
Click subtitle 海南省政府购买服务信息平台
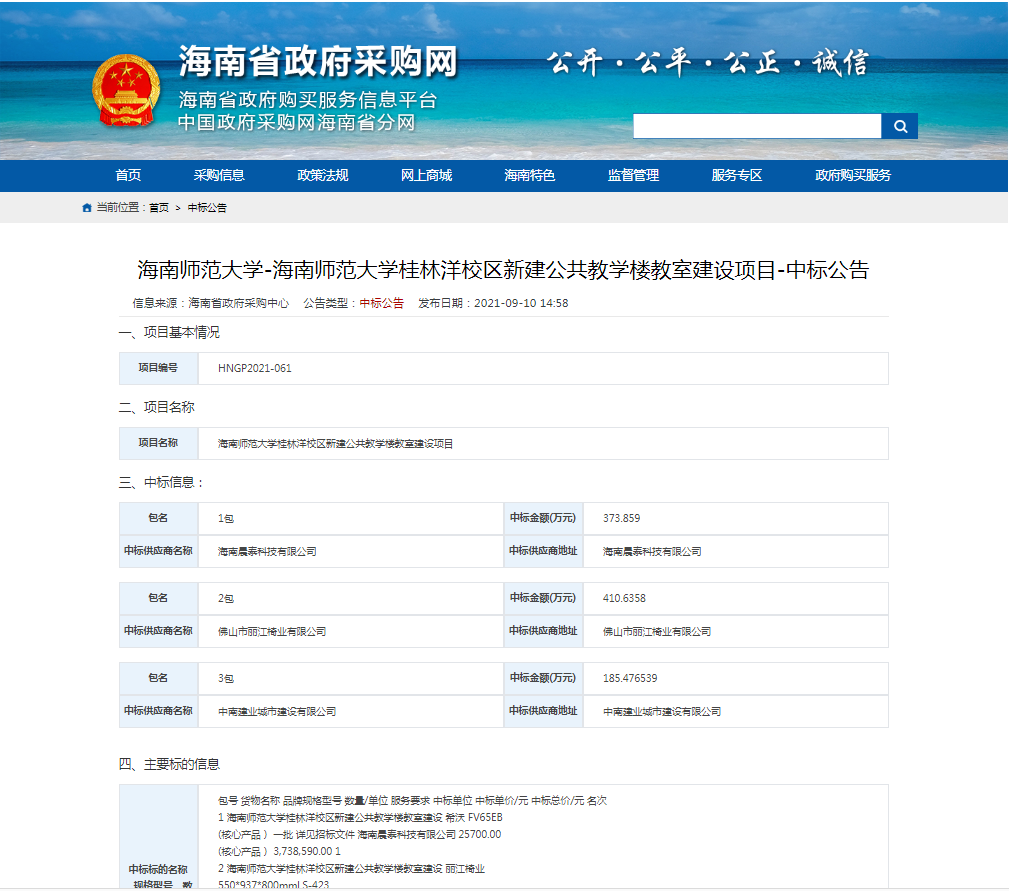pyautogui.click(x=308, y=100)
